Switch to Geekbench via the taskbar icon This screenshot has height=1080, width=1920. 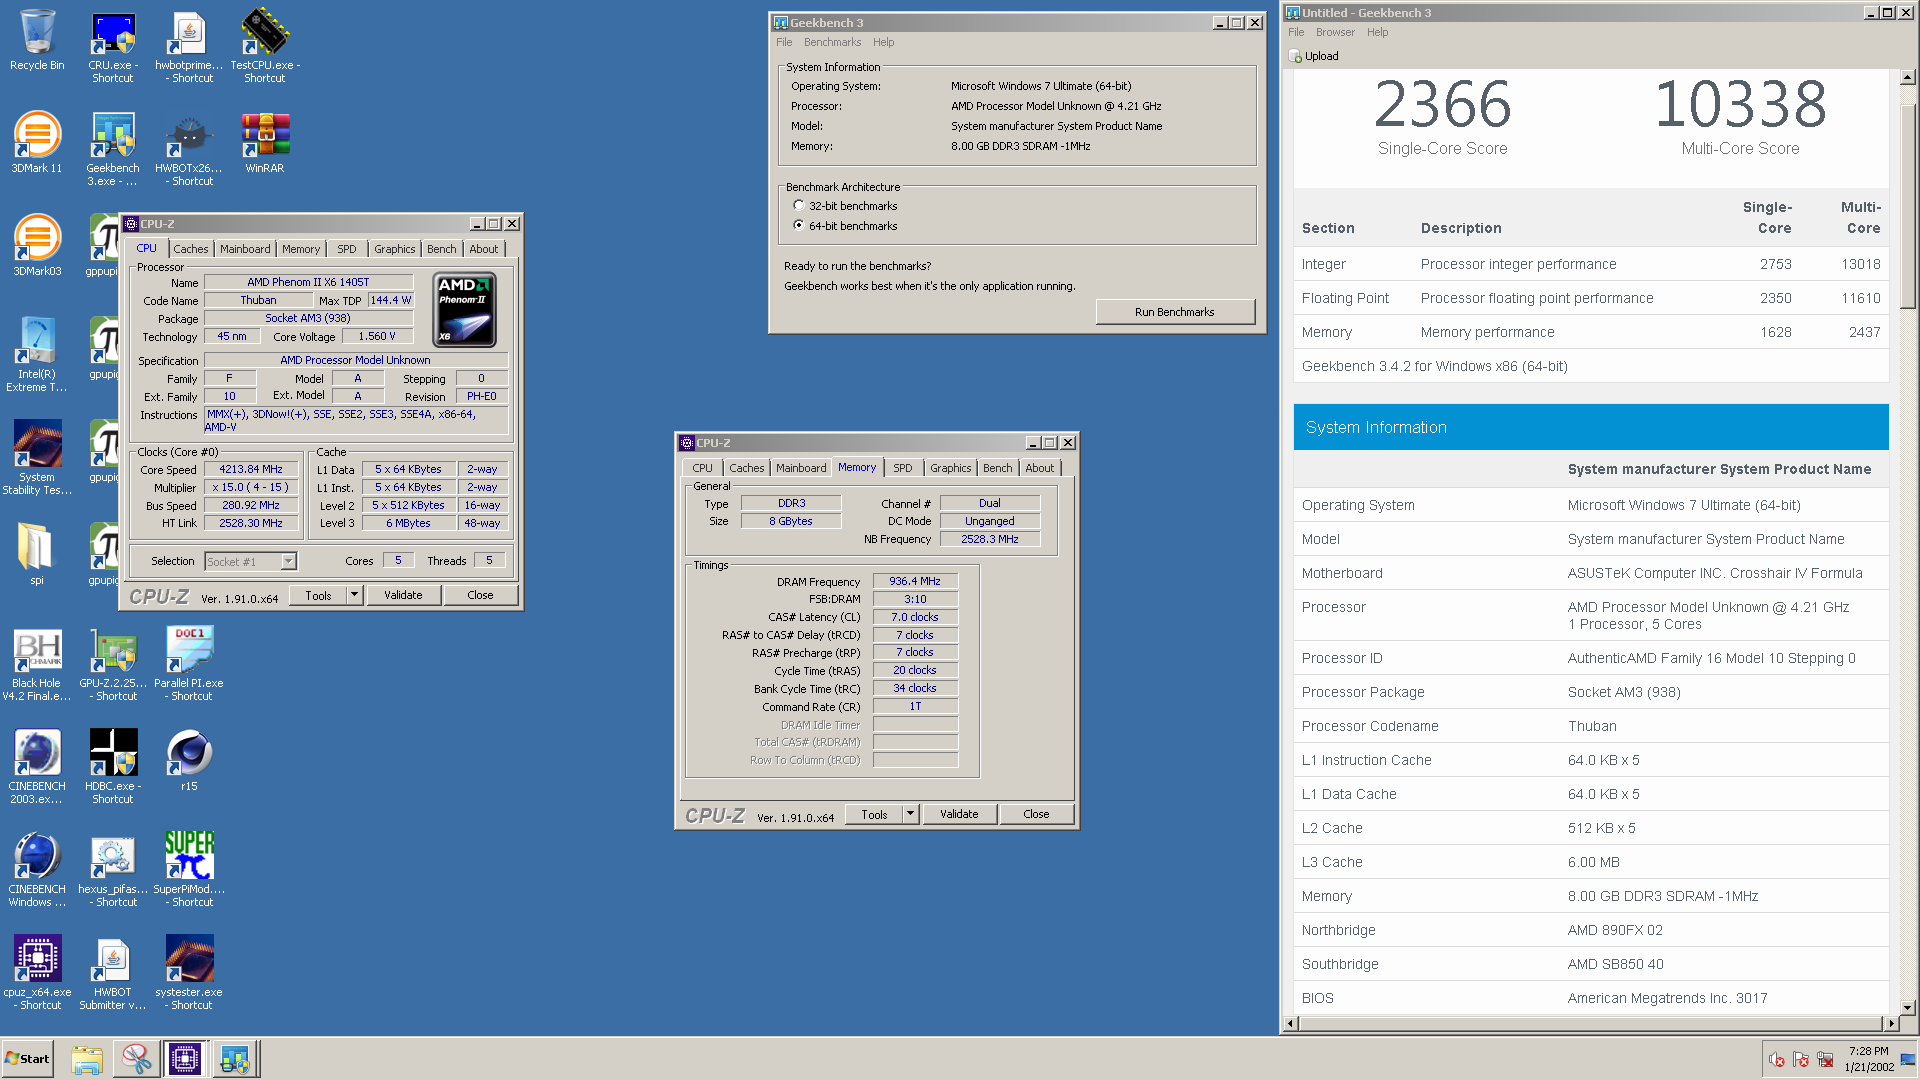[x=235, y=1059]
